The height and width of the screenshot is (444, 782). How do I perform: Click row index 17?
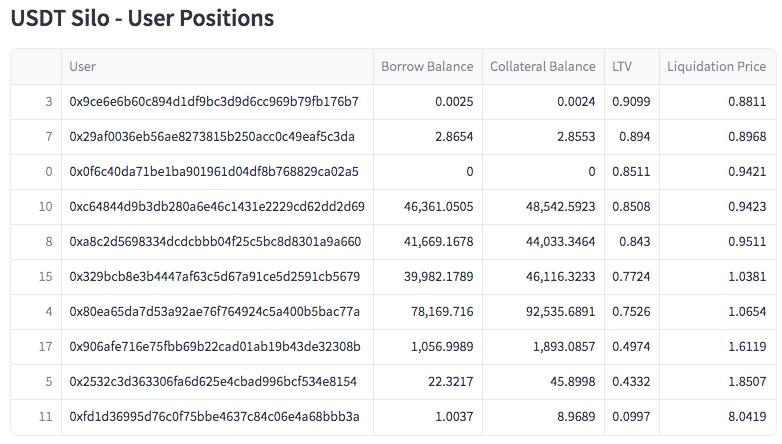click(x=46, y=347)
